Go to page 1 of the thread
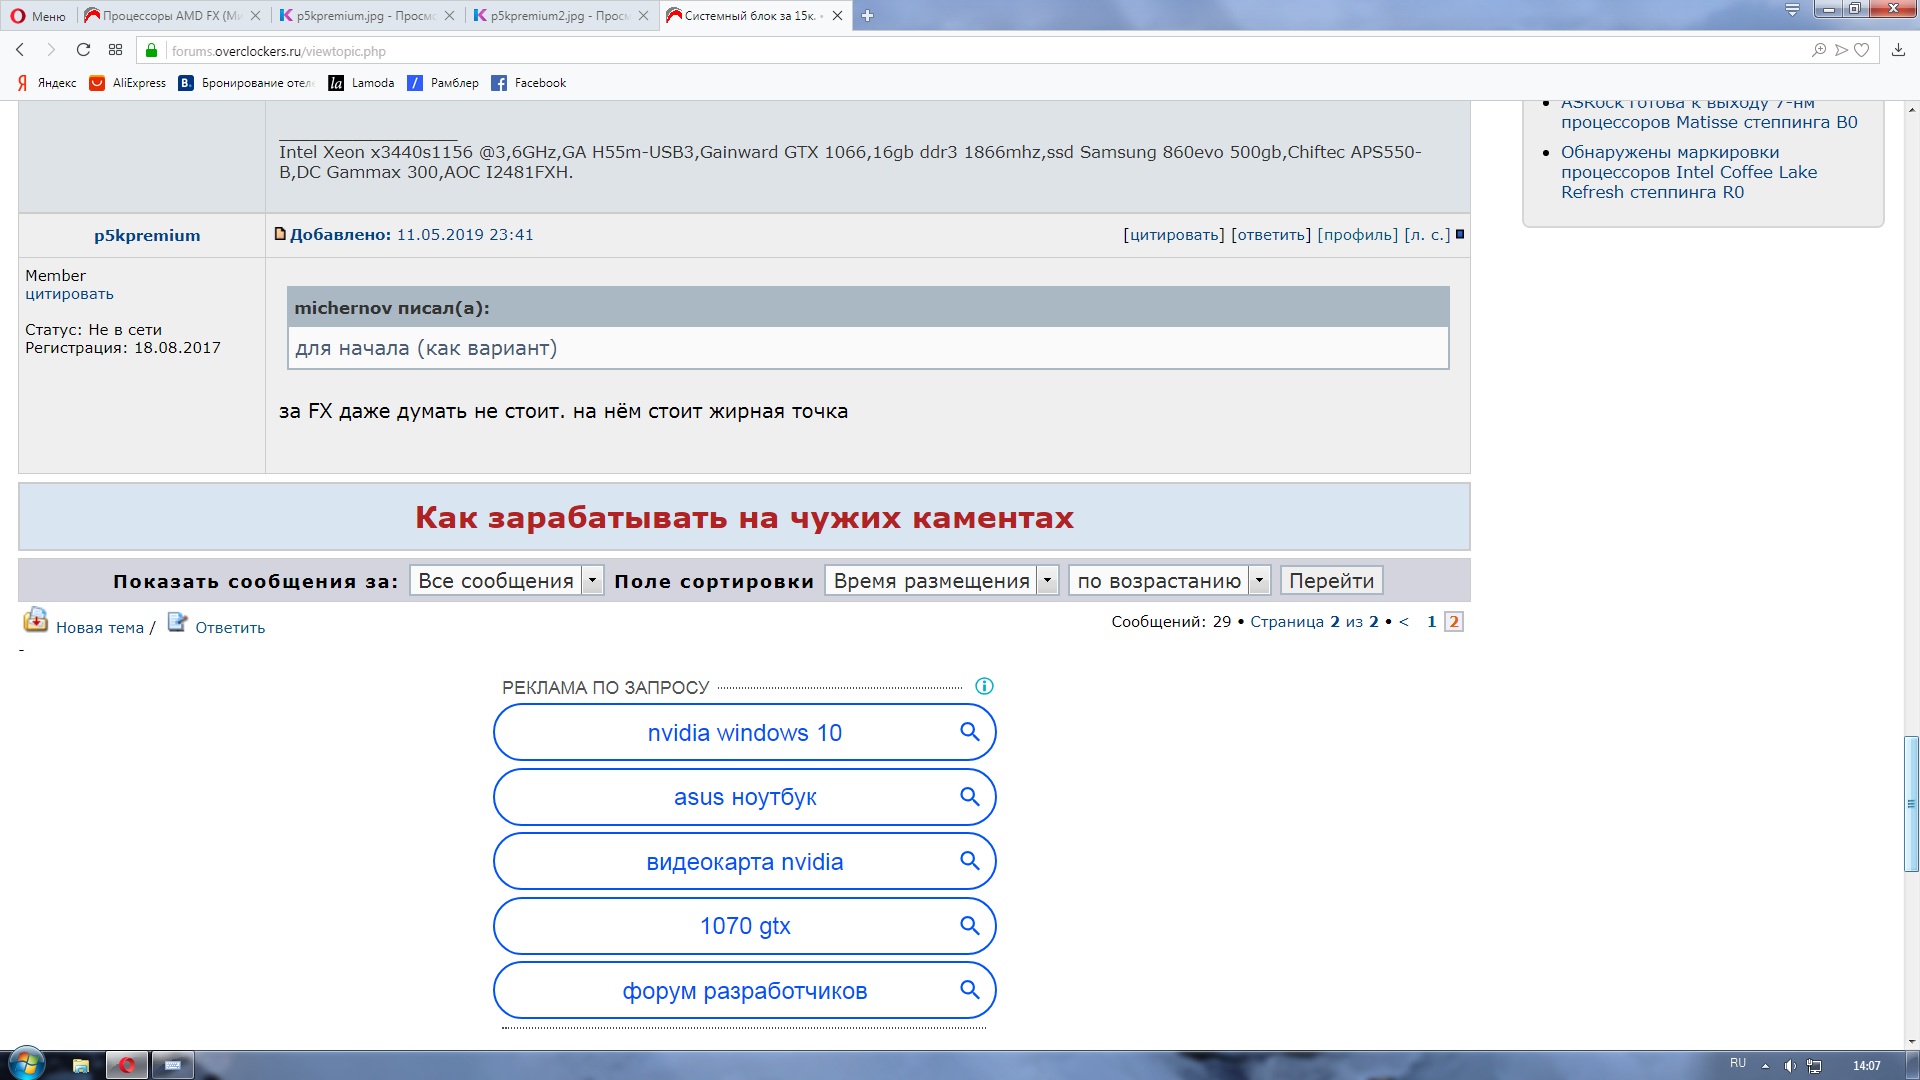 click(1431, 622)
